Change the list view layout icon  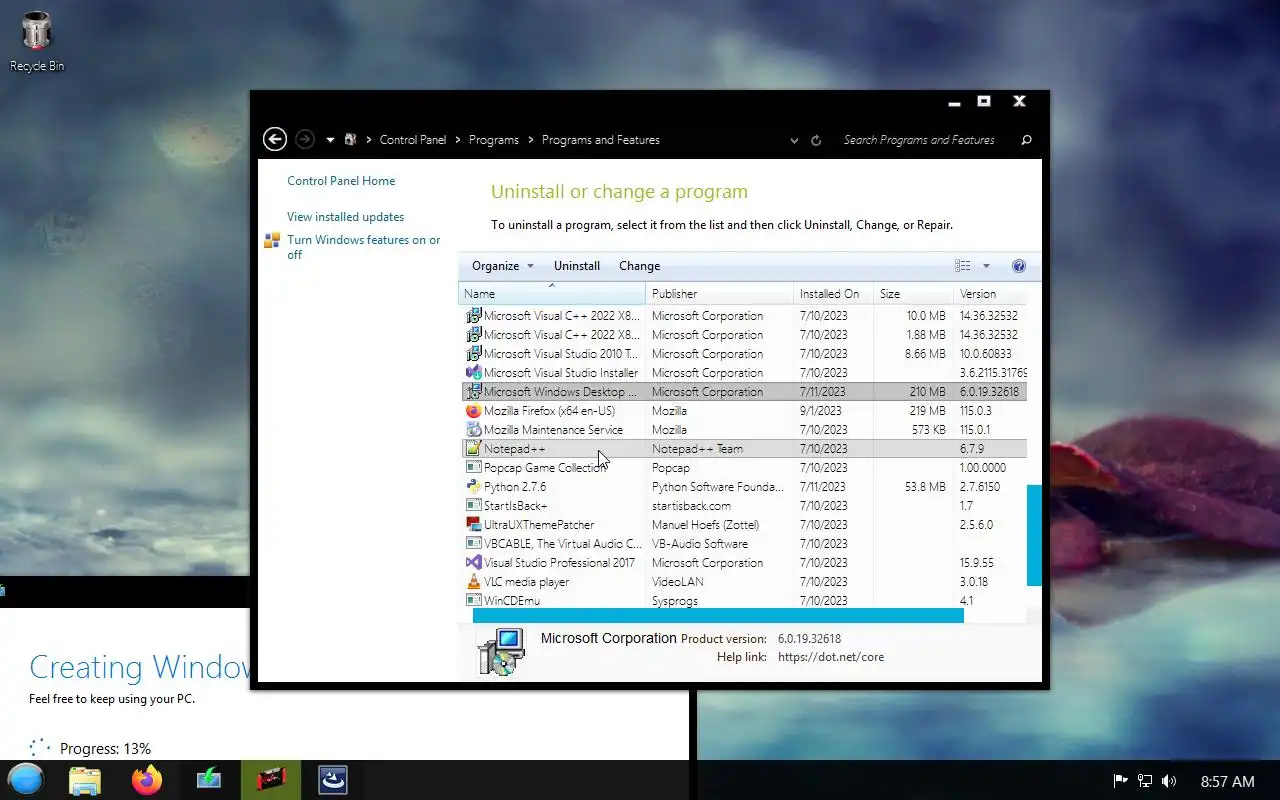[x=963, y=266]
